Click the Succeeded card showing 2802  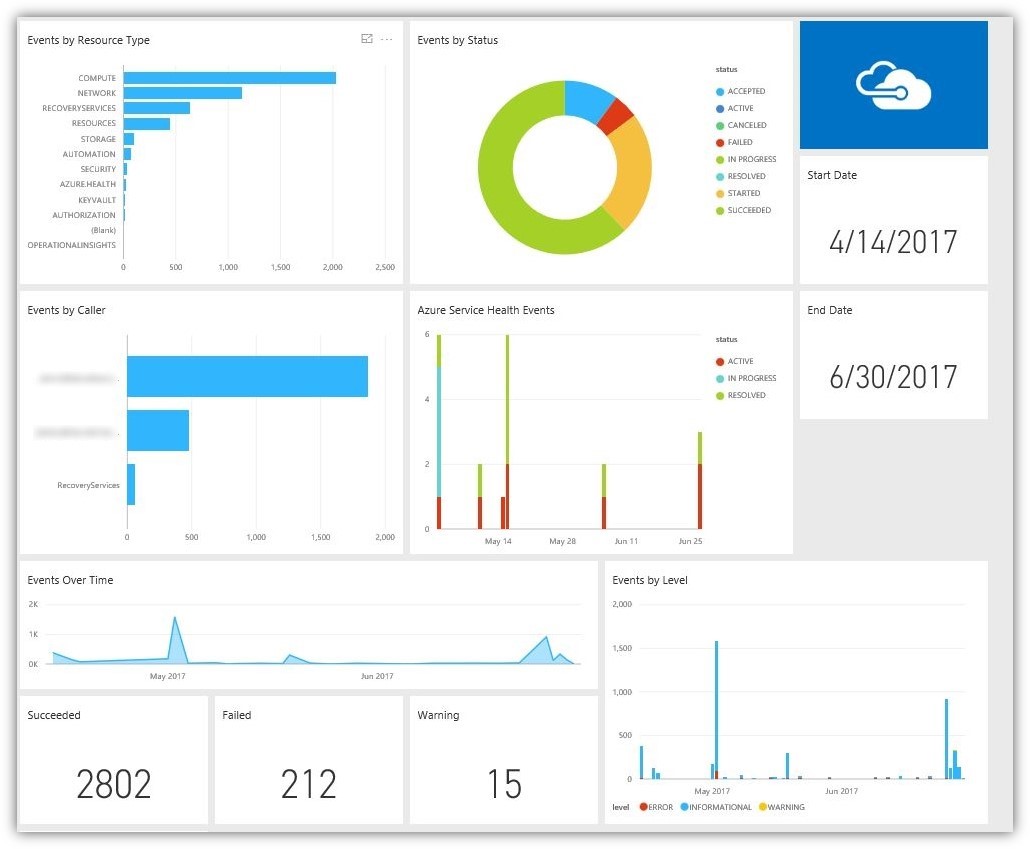[114, 760]
